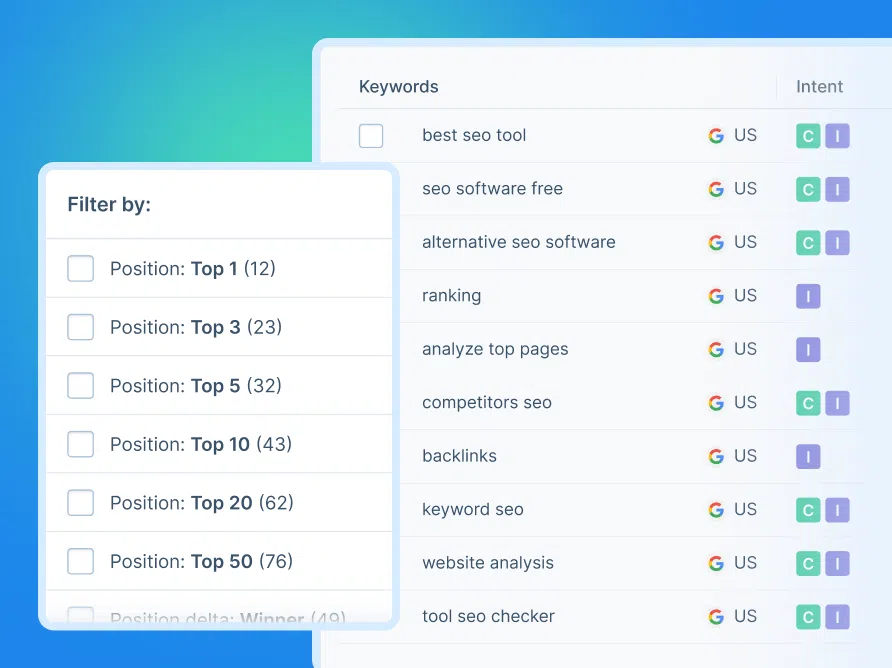Click the 'Position: Top 50 (76)' filter label

click(201, 562)
